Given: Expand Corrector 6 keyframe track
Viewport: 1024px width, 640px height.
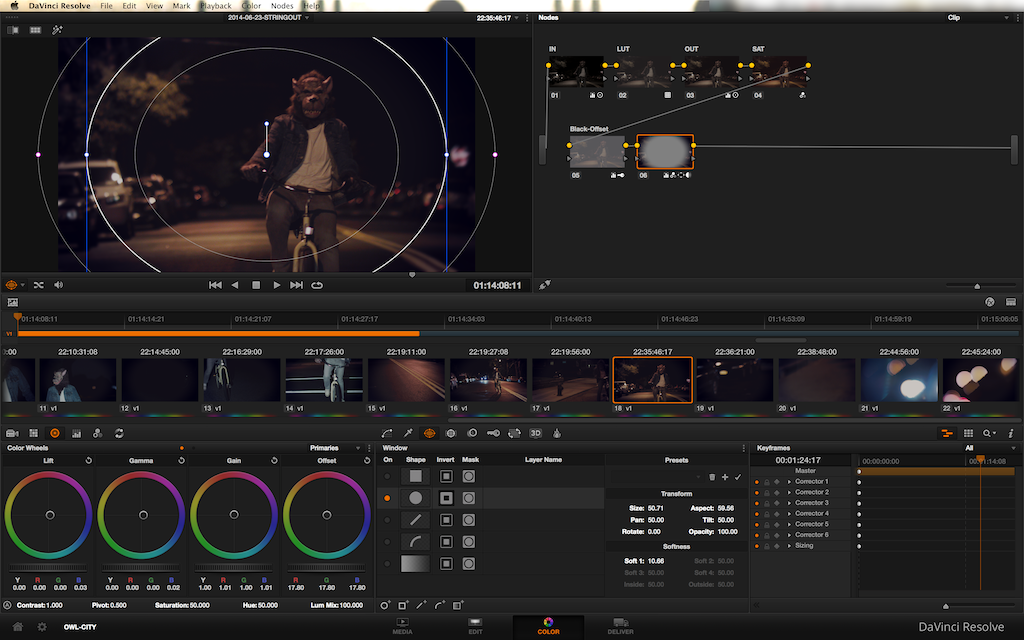Looking at the screenshot, I should 789,535.
